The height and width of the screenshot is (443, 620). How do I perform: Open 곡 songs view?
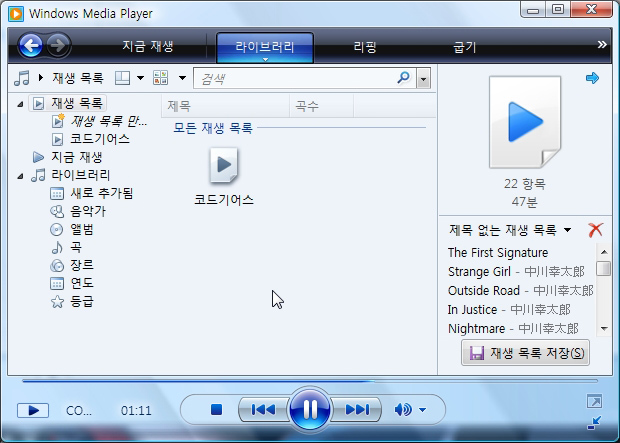pos(66,247)
